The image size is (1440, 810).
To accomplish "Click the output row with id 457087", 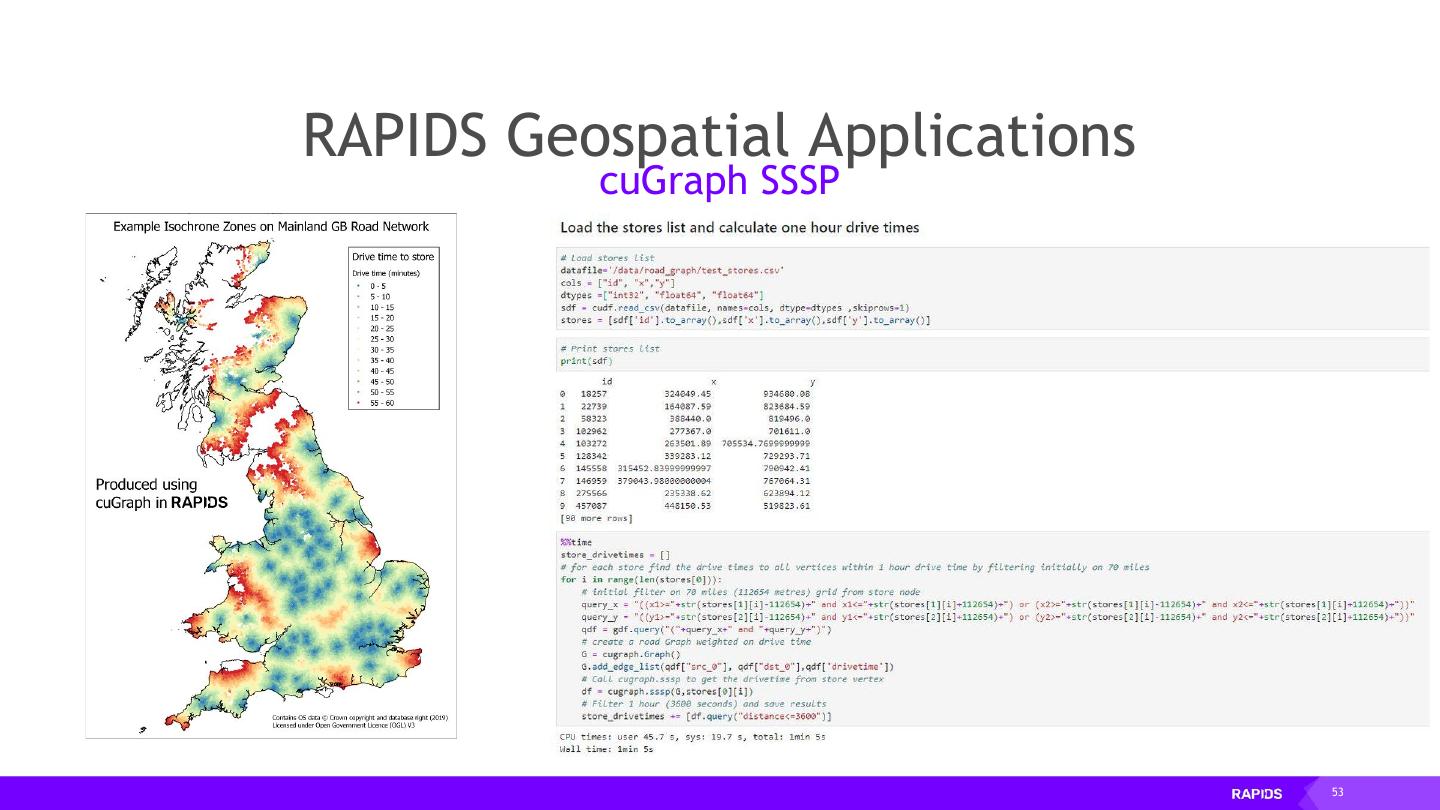I will (685, 506).
